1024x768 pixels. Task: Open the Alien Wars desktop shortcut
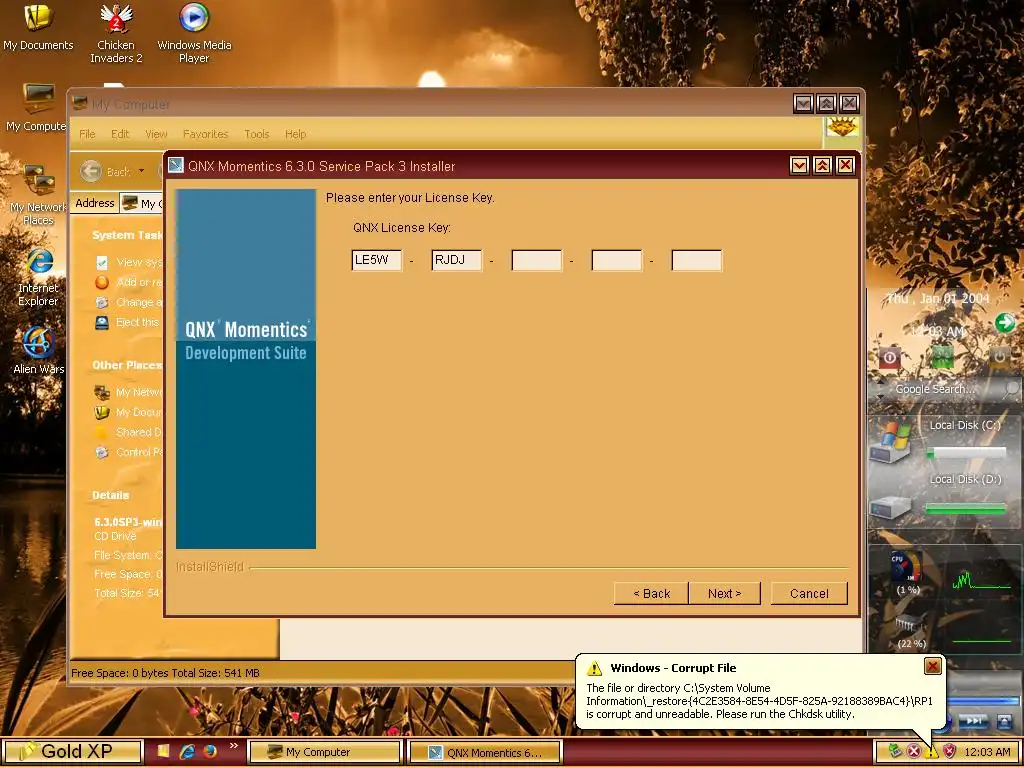click(39, 350)
